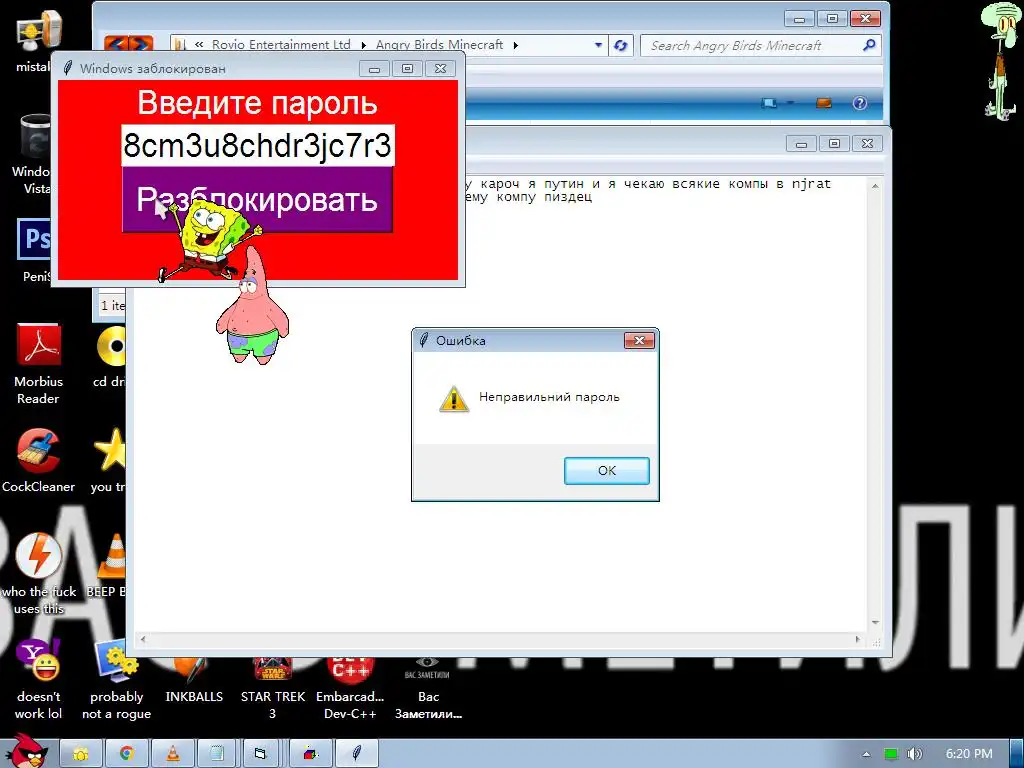Image resolution: width=1024 pixels, height=768 pixels.
Task: Switch to the feather icon taskbar item
Action: [x=357, y=754]
